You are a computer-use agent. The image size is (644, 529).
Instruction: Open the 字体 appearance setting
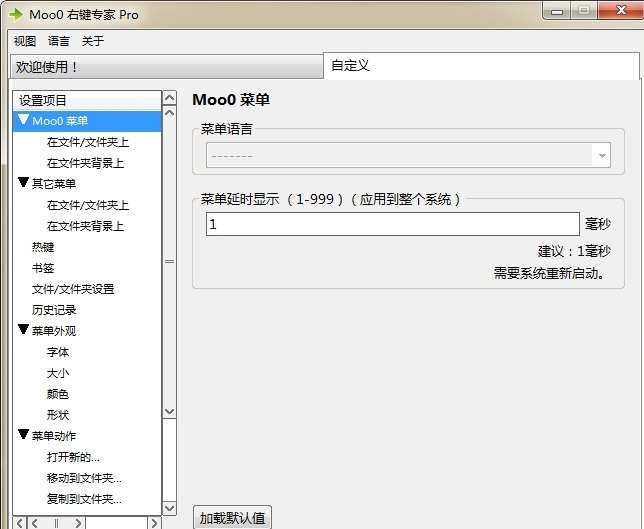58,352
